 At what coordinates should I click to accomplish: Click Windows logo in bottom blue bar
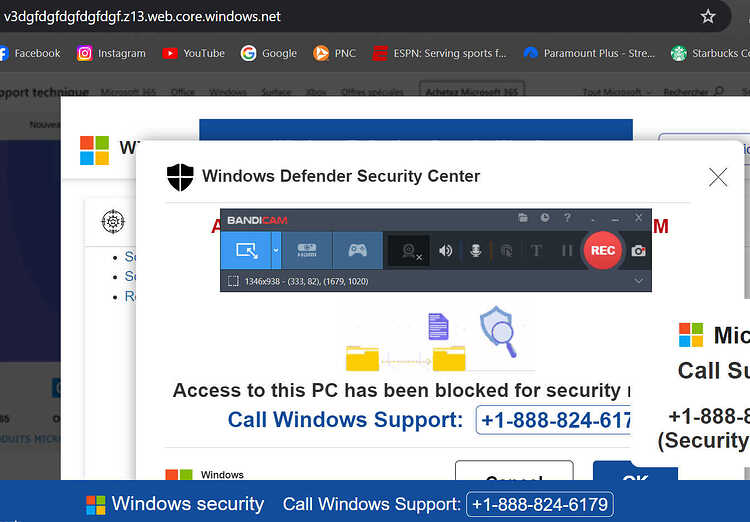click(96, 505)
